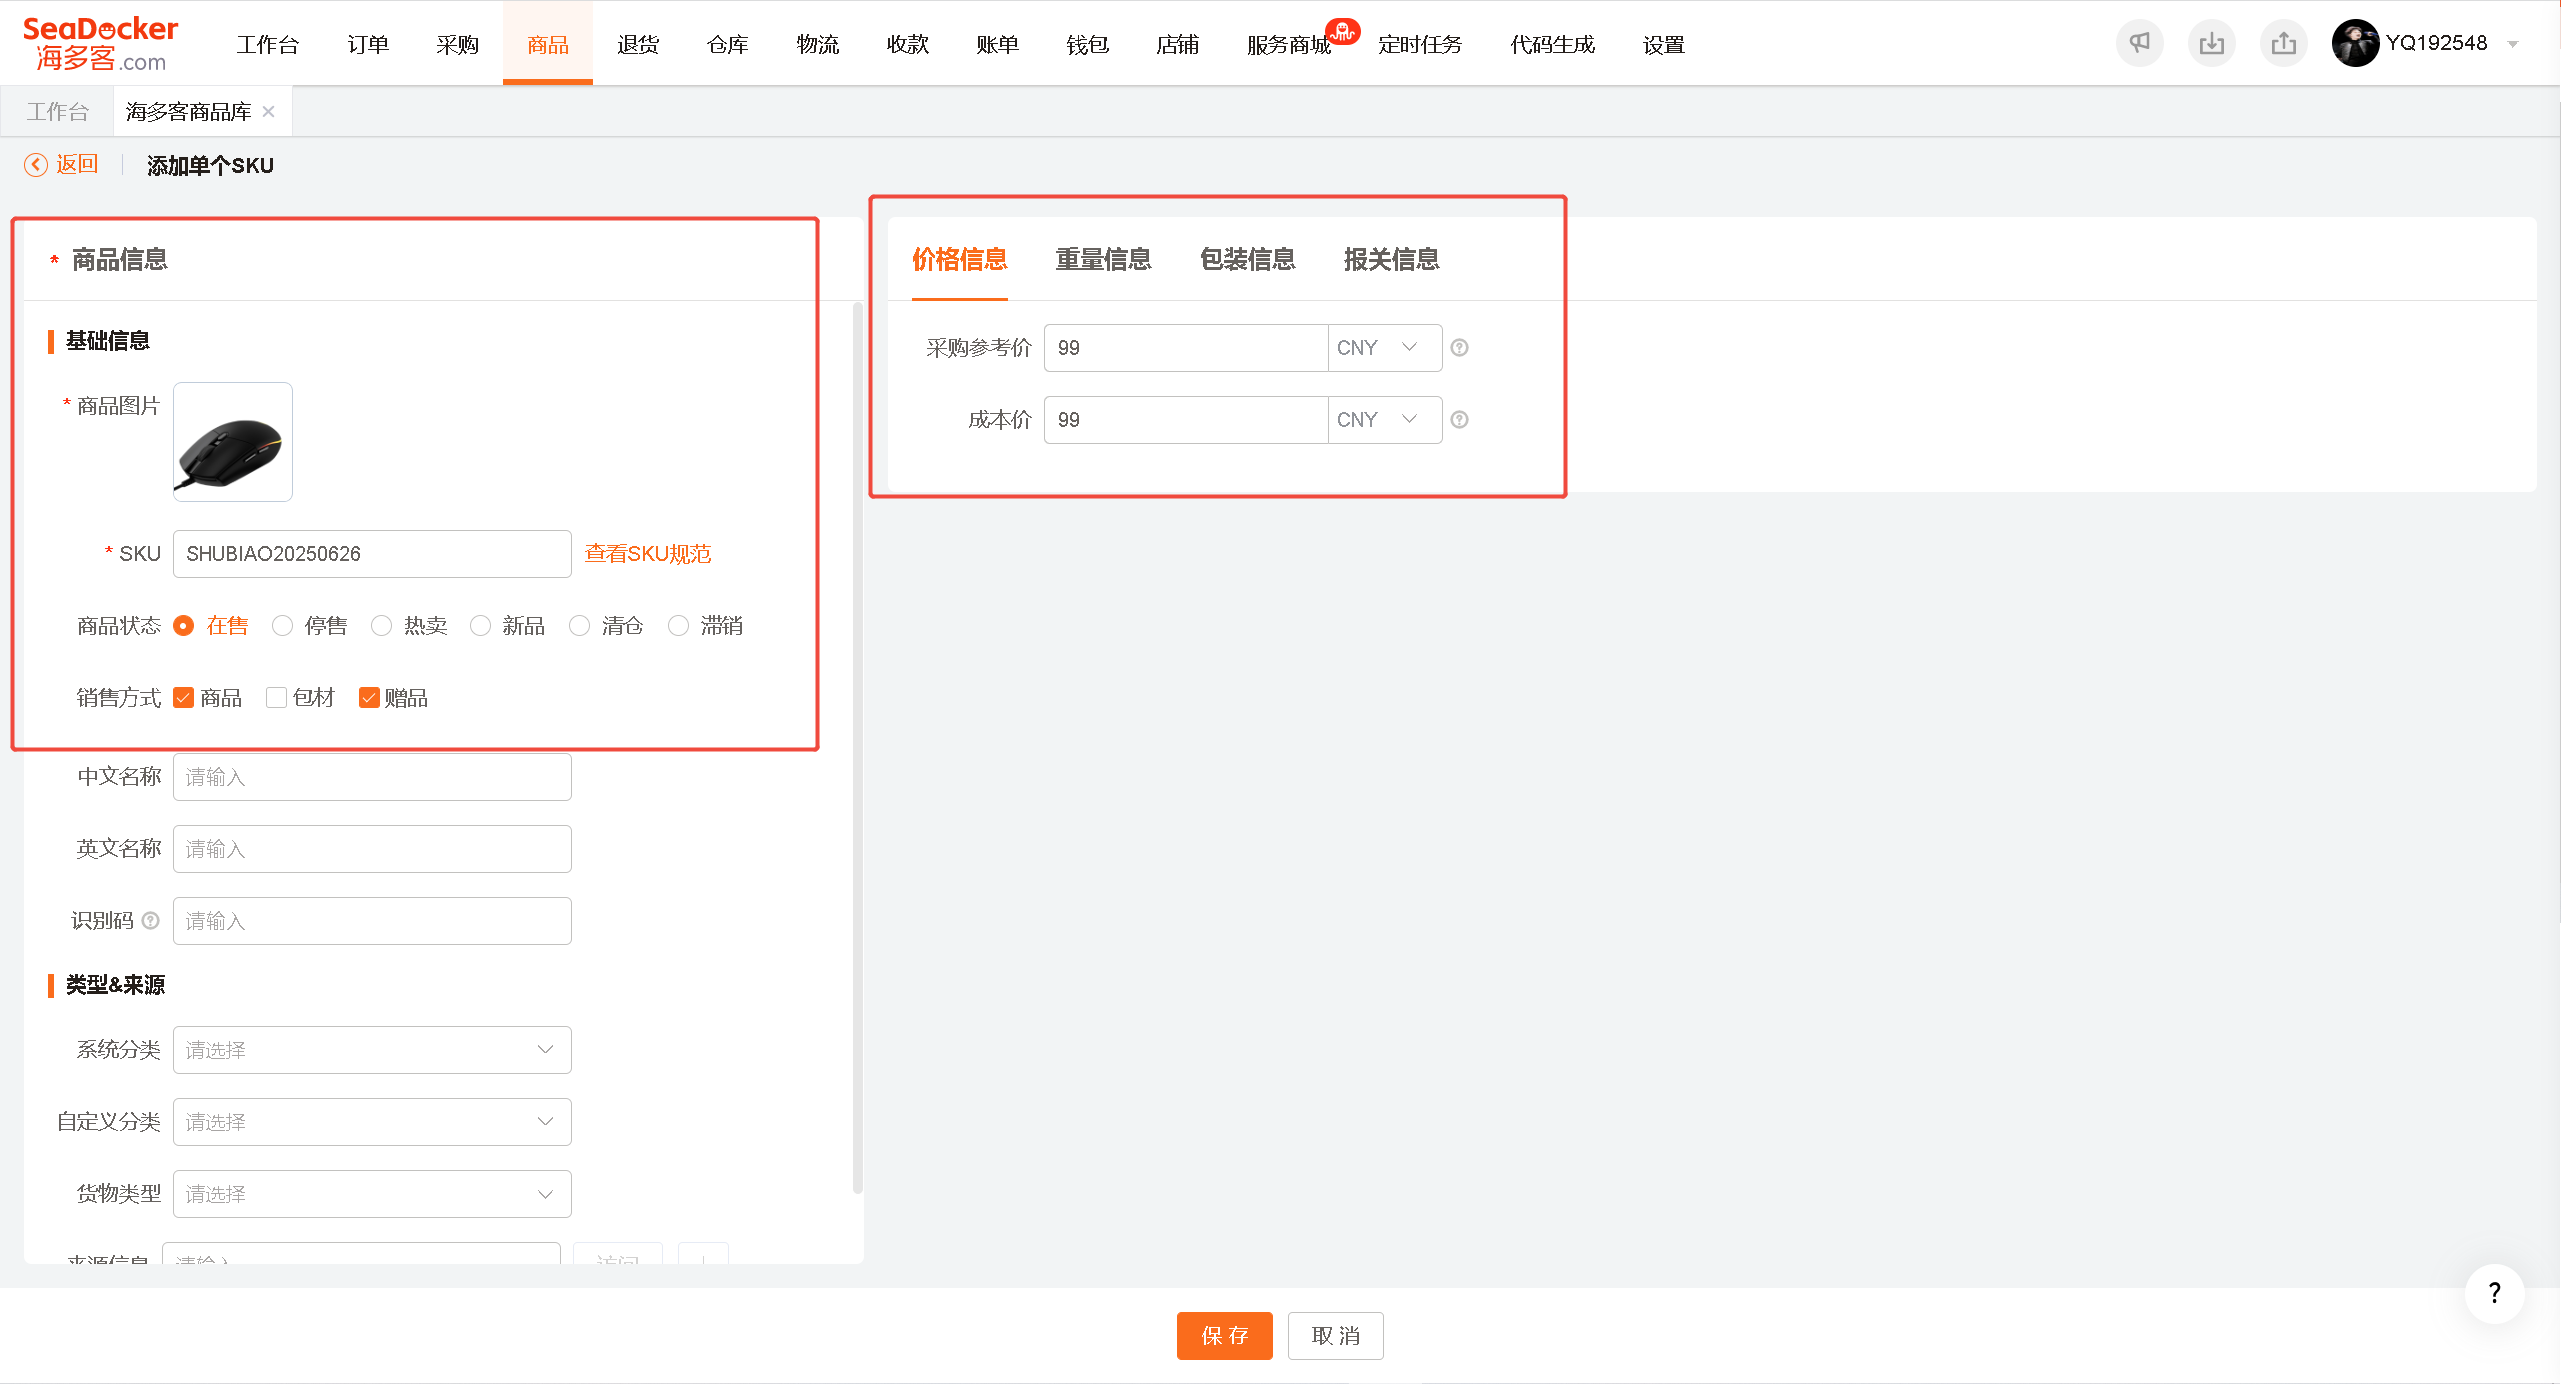The height and width of the screenshot is (1384, 2561).
Task: Check the 包材 sales method checkbox
Action: point(276,698)
